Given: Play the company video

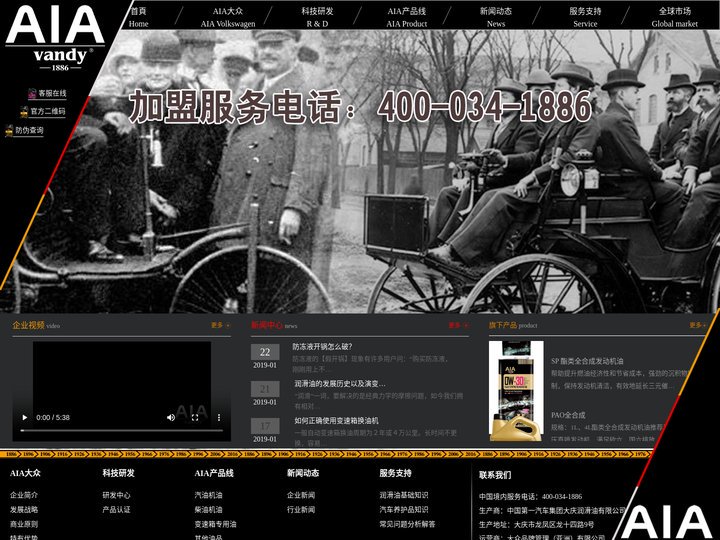Looking at the screenshot, I should click(25, 417).
